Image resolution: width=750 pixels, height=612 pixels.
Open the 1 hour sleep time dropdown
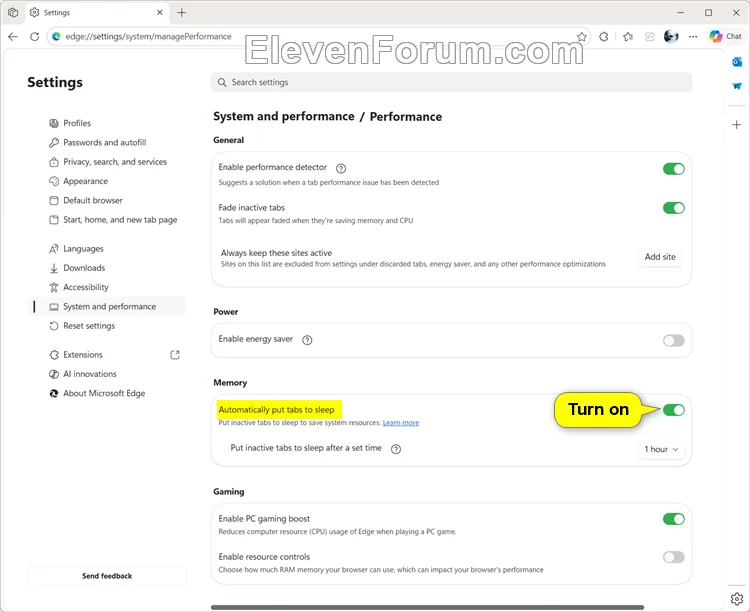(661, 449)
